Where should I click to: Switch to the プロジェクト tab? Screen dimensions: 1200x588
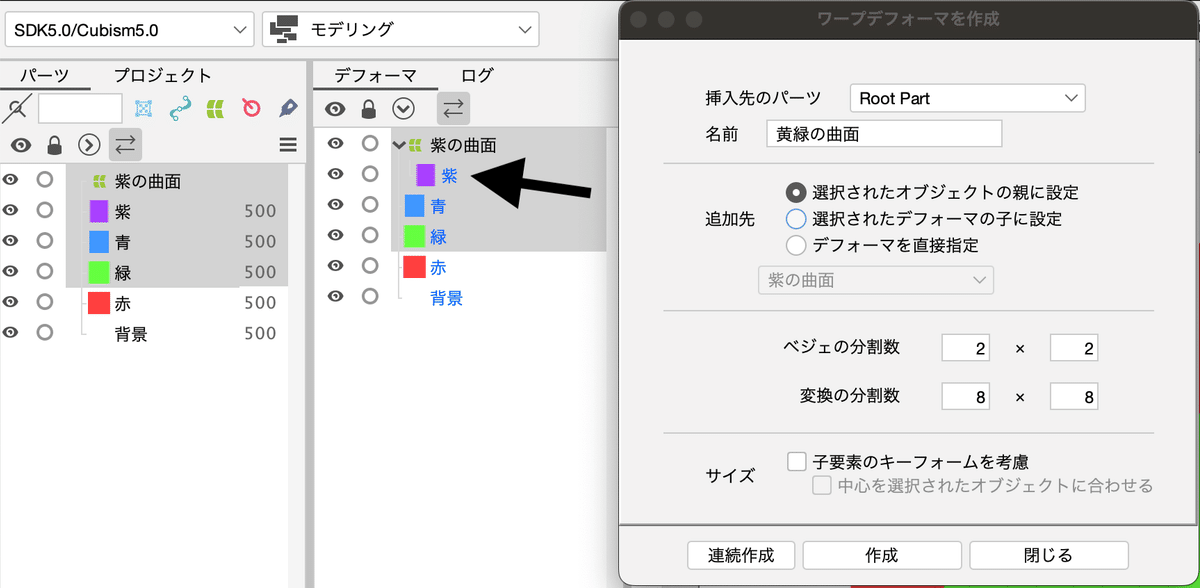[162, 75]
